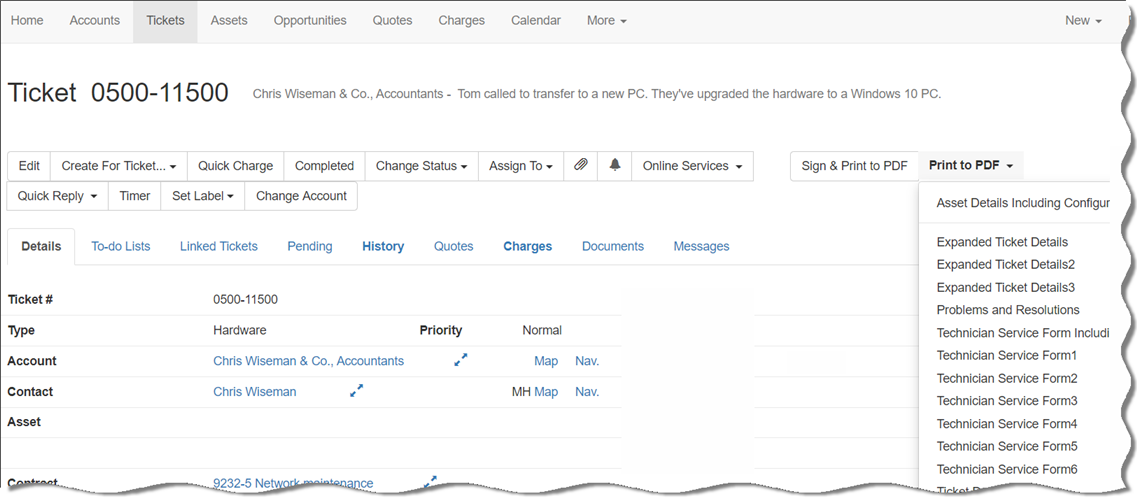
Task: Click the Sign & Print to PDF button
Action: pyautogui.click(x=854, y=166)
